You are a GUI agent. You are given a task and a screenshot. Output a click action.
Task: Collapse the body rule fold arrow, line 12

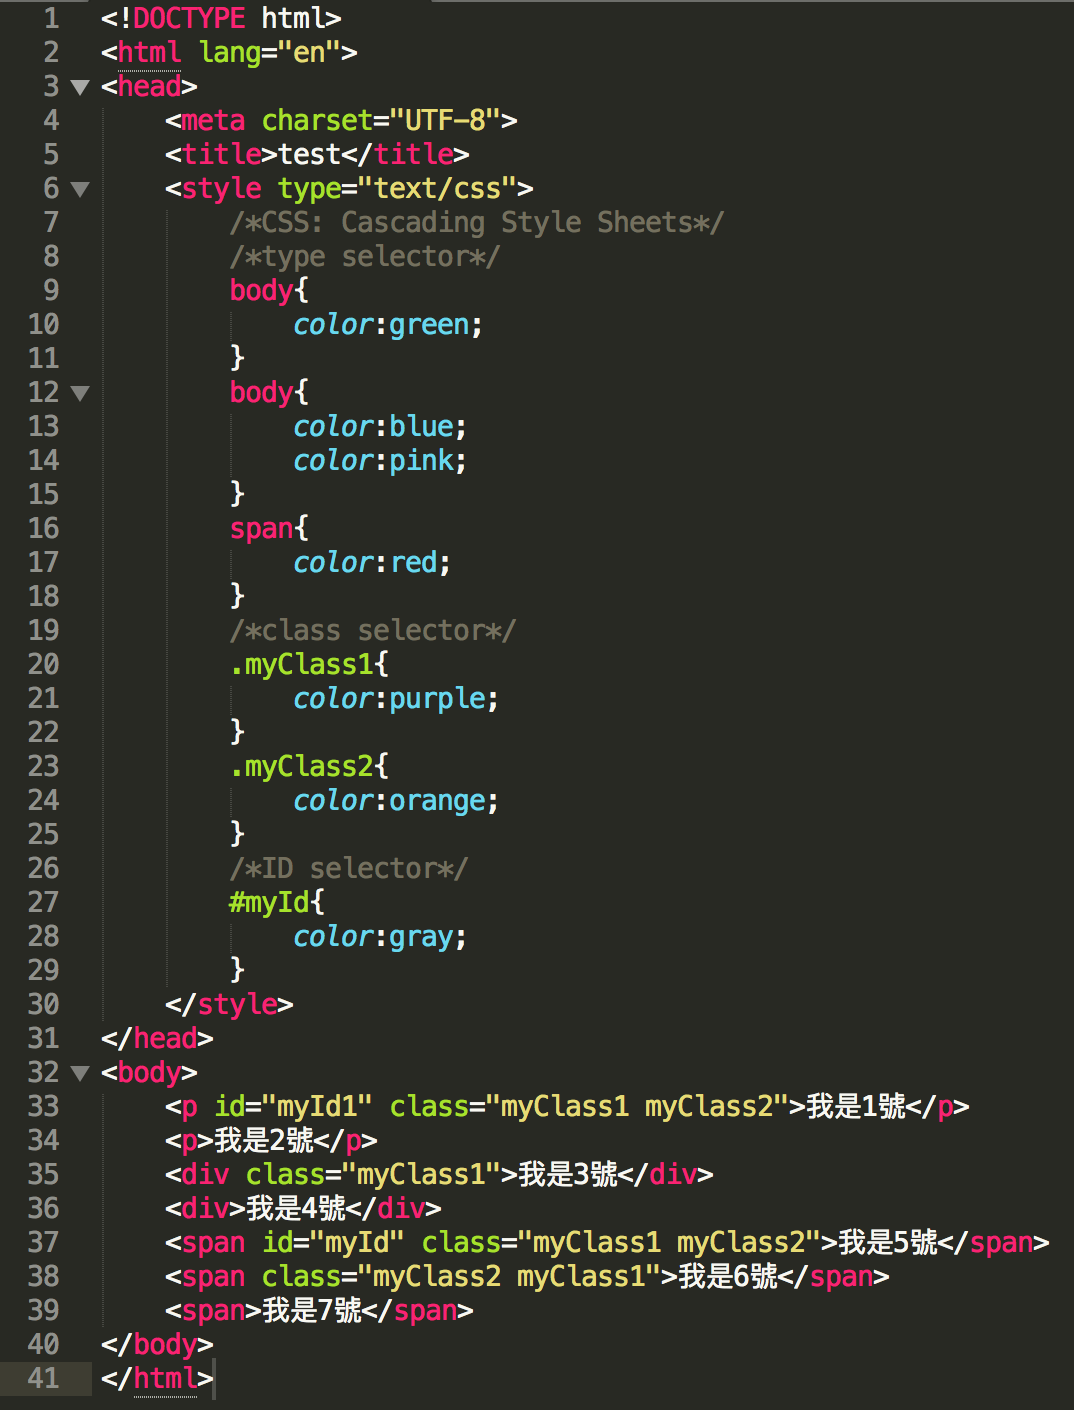pyautogui.click(x=81, y=393)
